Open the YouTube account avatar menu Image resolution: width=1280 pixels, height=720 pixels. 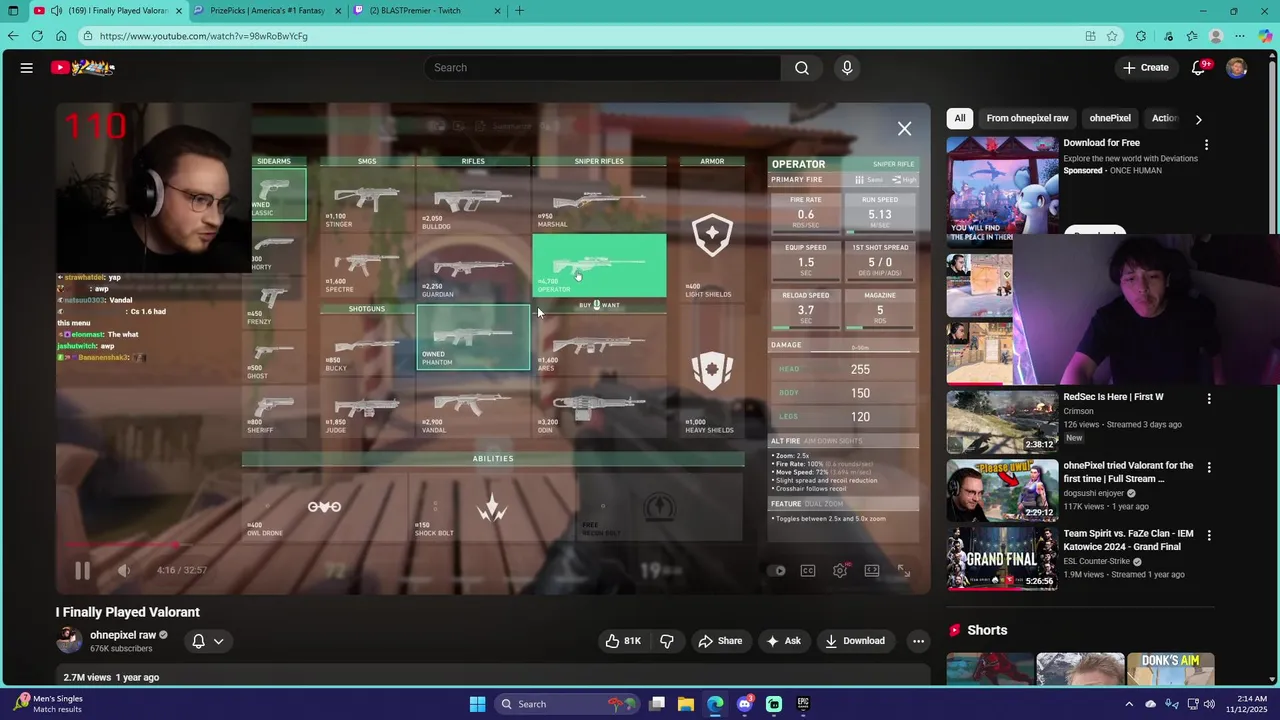(1237, 68)
